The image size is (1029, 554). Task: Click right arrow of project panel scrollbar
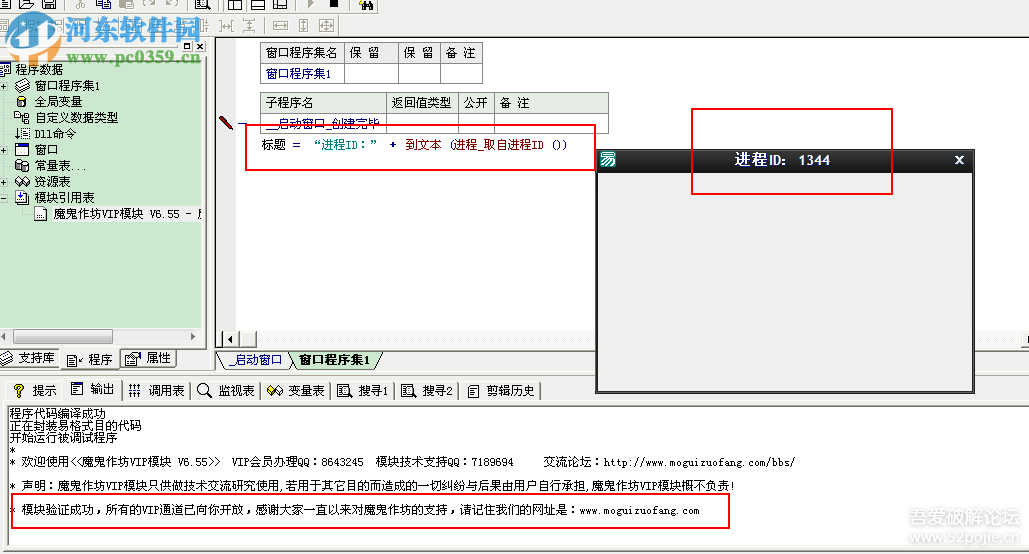coord(193,337)
